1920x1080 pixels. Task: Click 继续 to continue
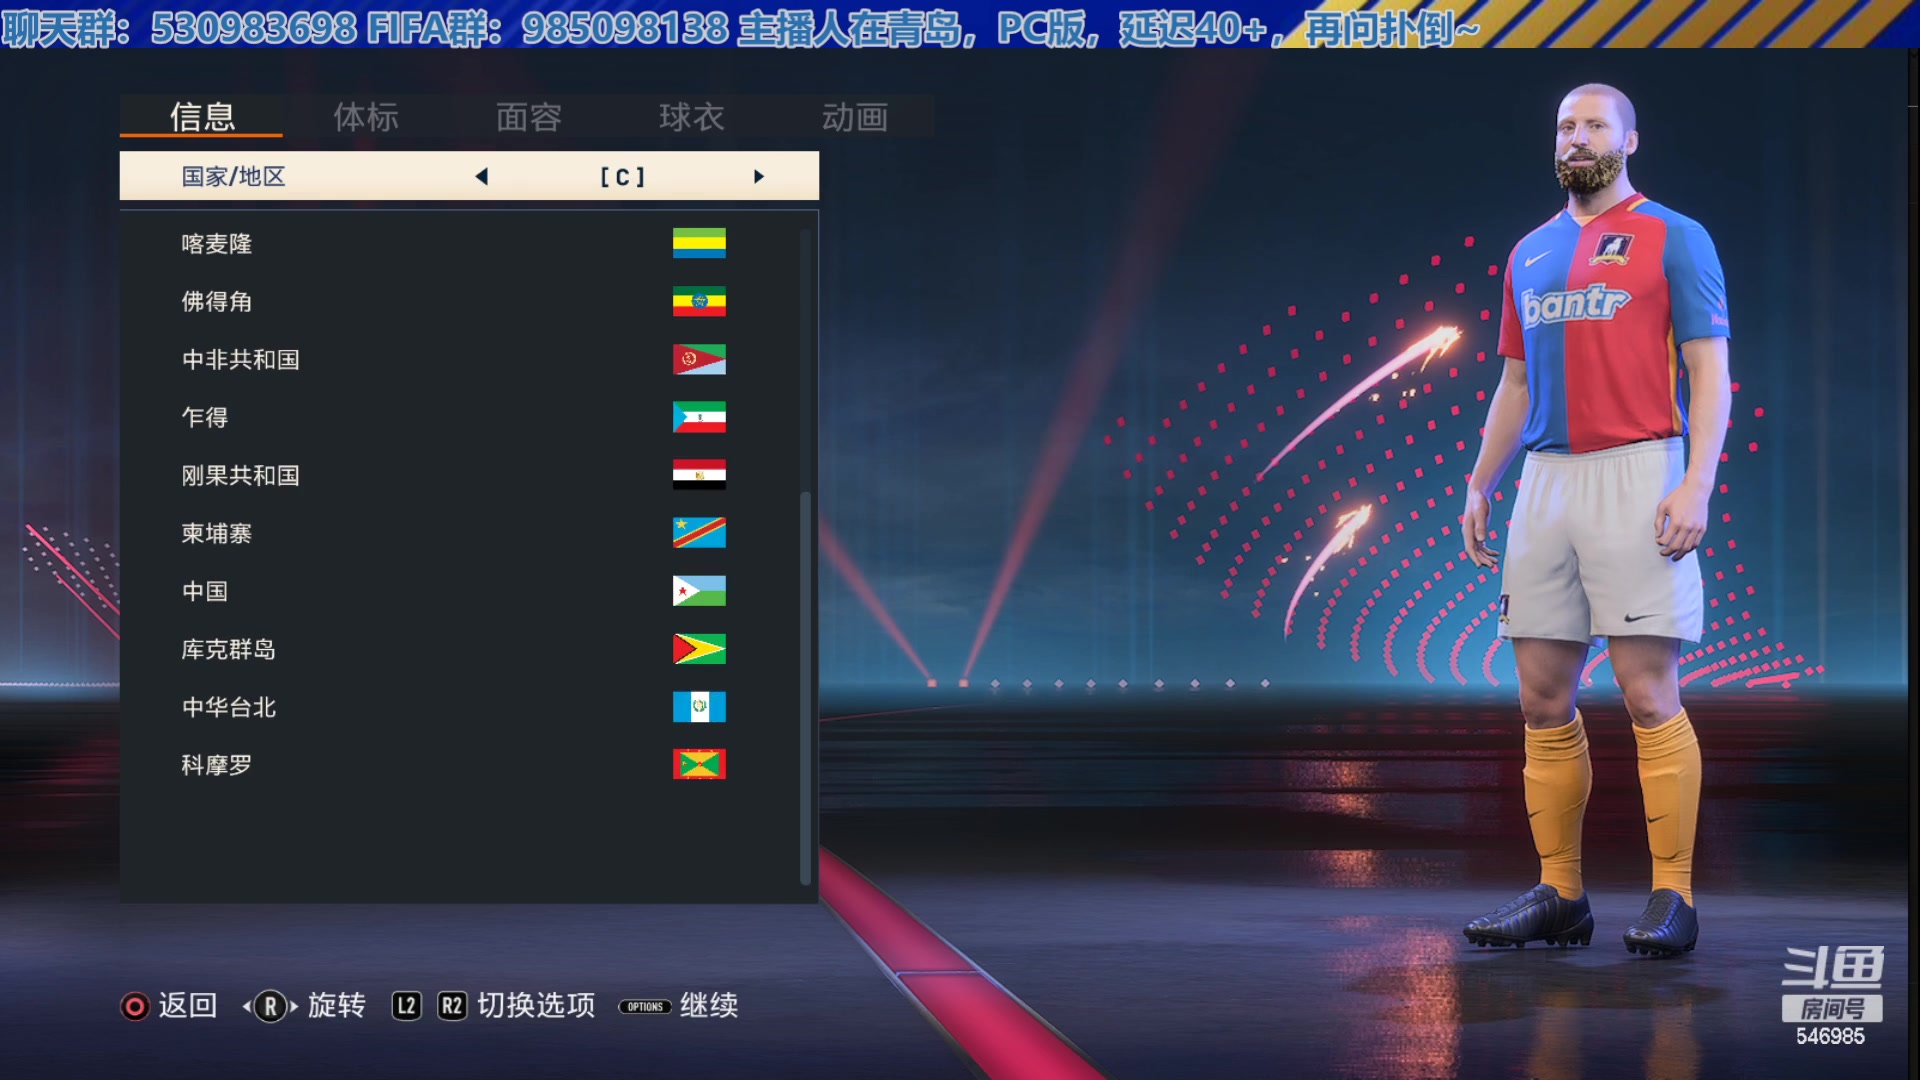click(x=709, y=1005)
